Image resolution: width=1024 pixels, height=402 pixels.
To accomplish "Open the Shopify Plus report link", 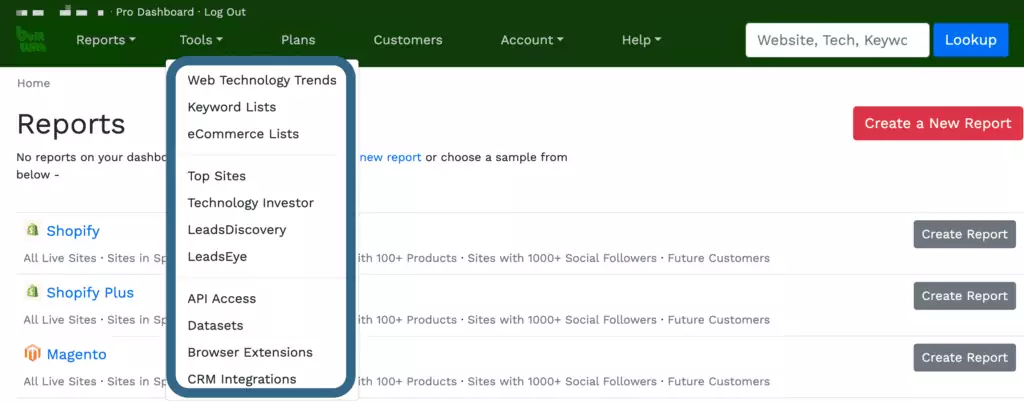I will [x=90, y=292].
